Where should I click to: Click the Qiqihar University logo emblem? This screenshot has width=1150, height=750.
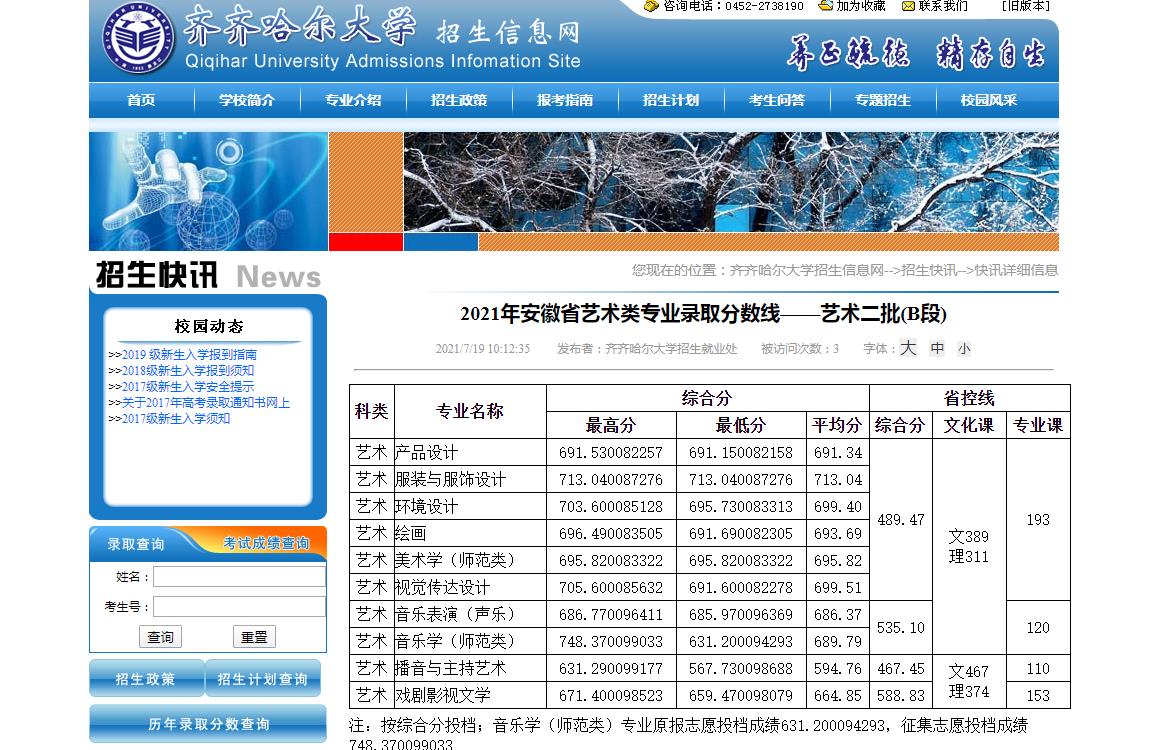click(x=138, y=37)
